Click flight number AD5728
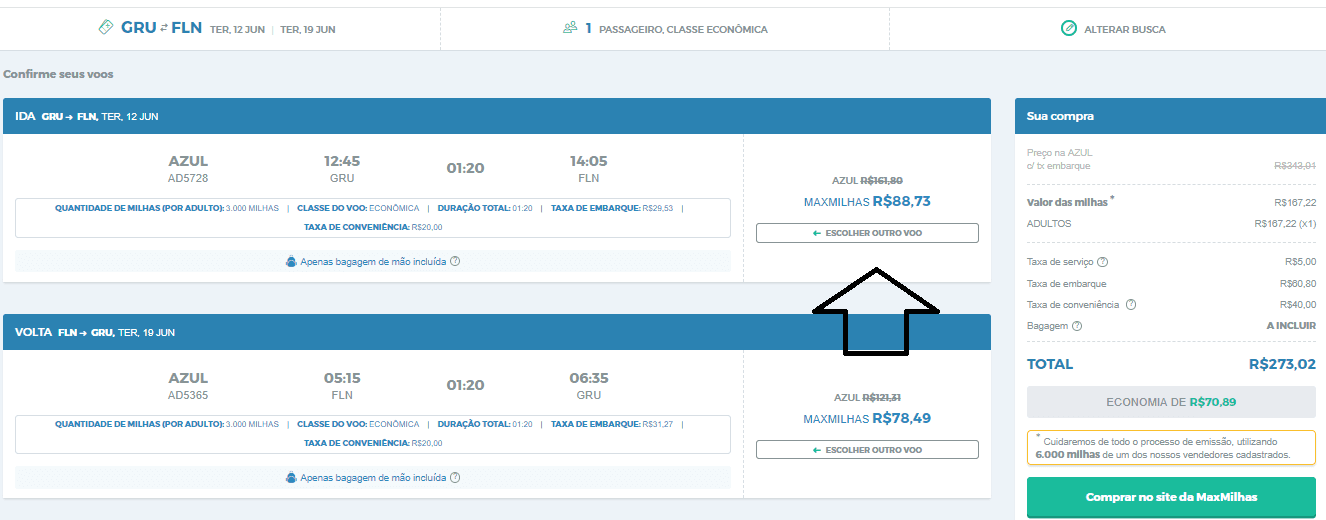The height and width of the screenshot is (520, 1326). click(x=188, y=178)
